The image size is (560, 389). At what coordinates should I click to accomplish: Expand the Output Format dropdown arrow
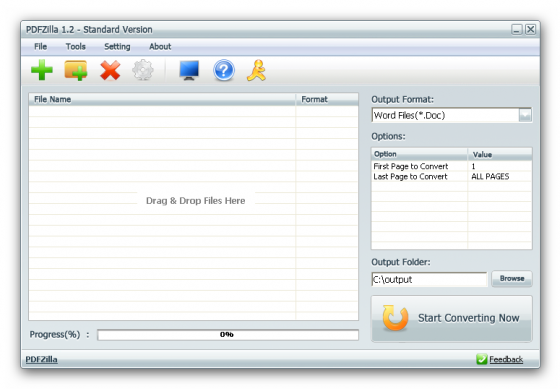click(x=525, y=115)
